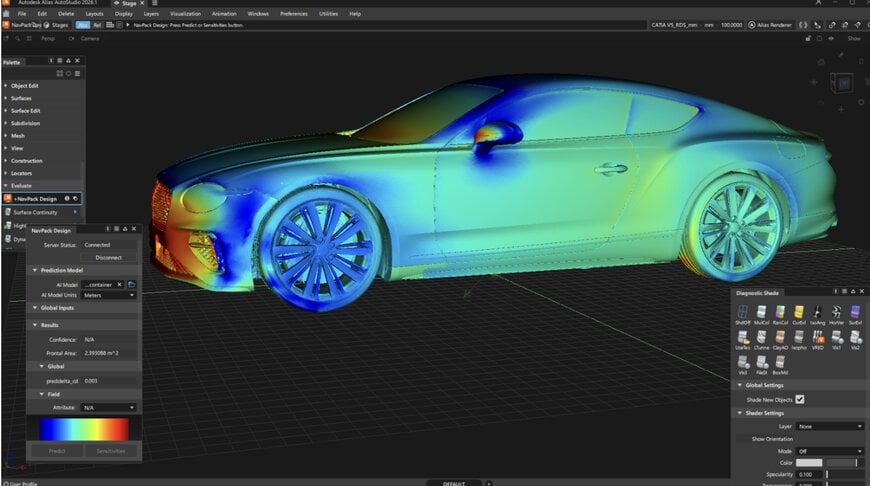870x486 pixels.
Task: Select the VRED shader icon
Action: 817,337
